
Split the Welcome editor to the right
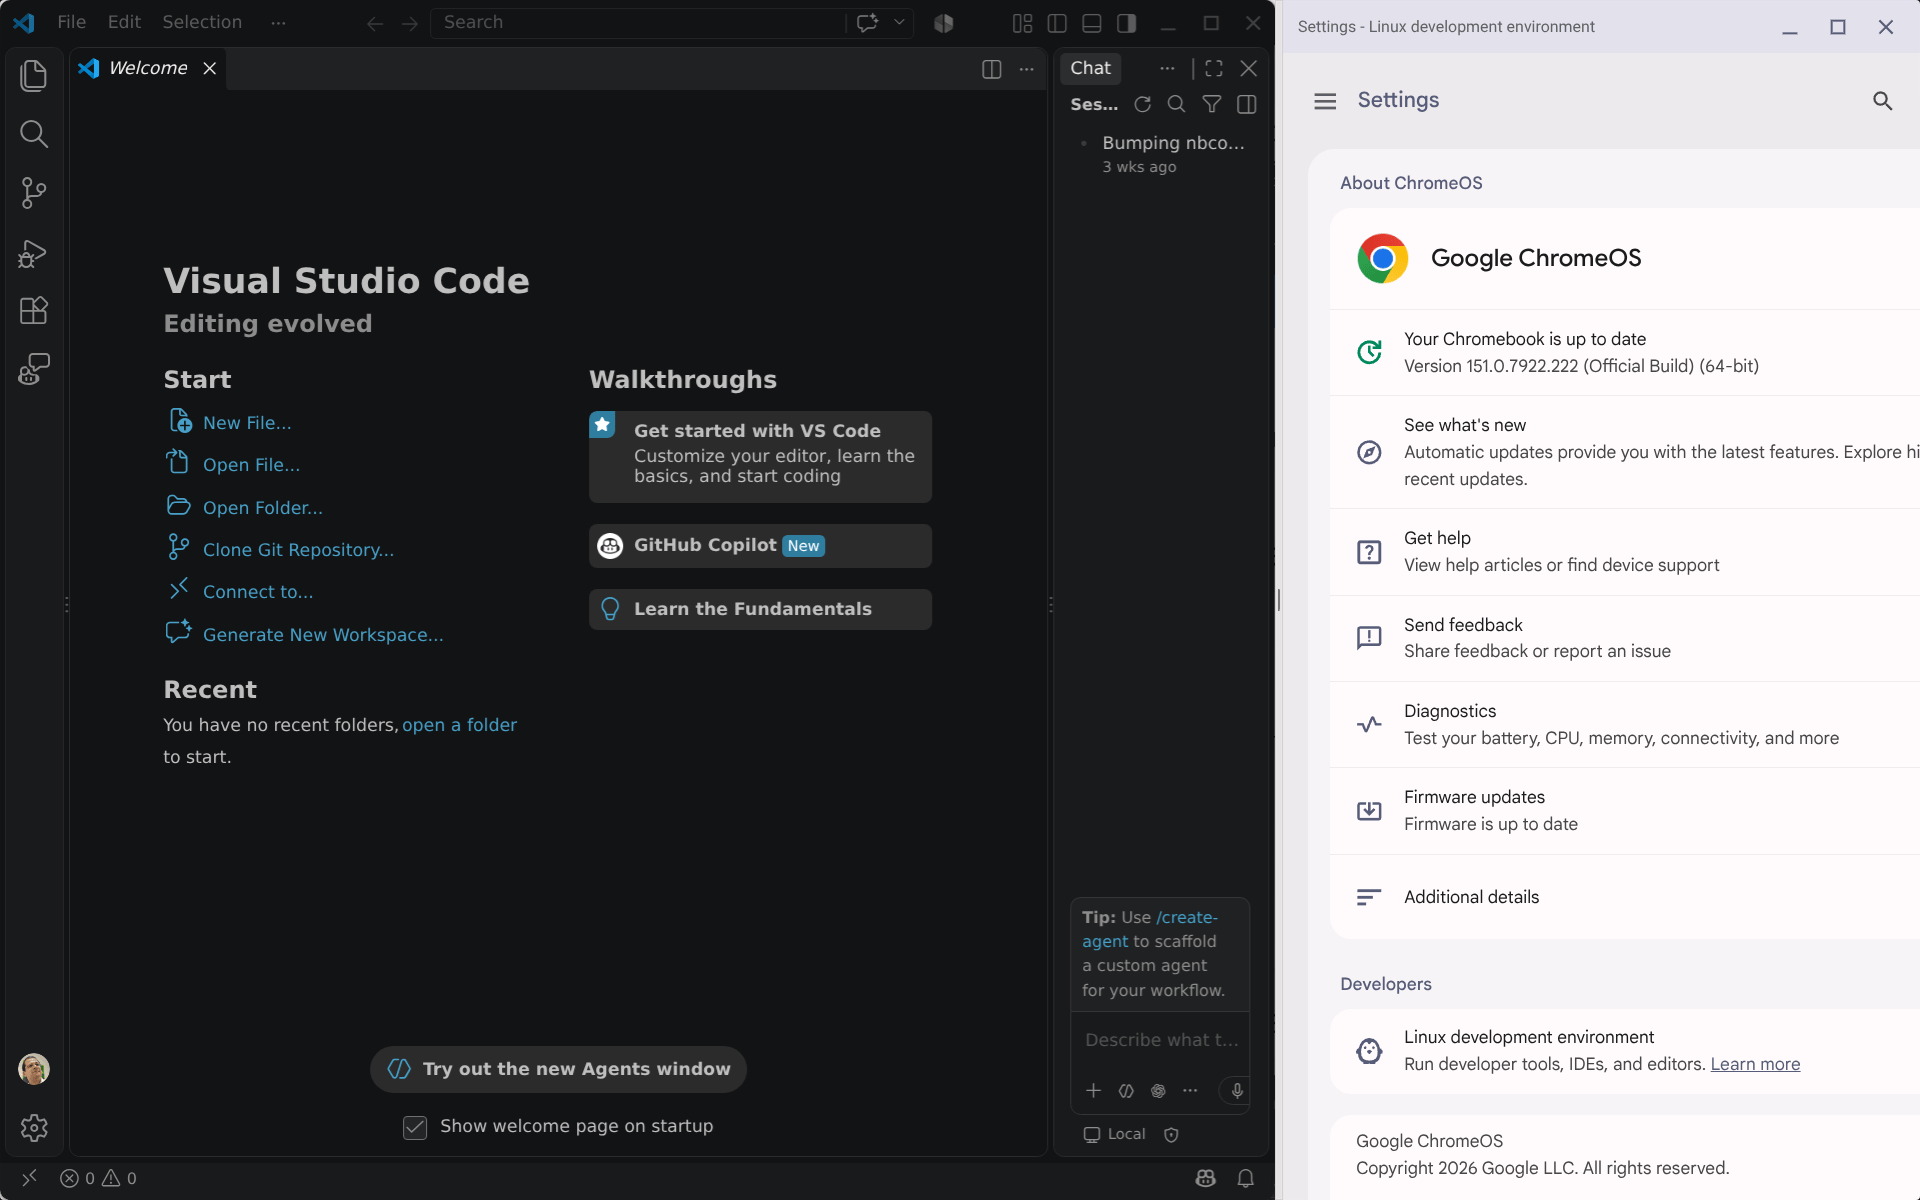click(x=992, y=69)
